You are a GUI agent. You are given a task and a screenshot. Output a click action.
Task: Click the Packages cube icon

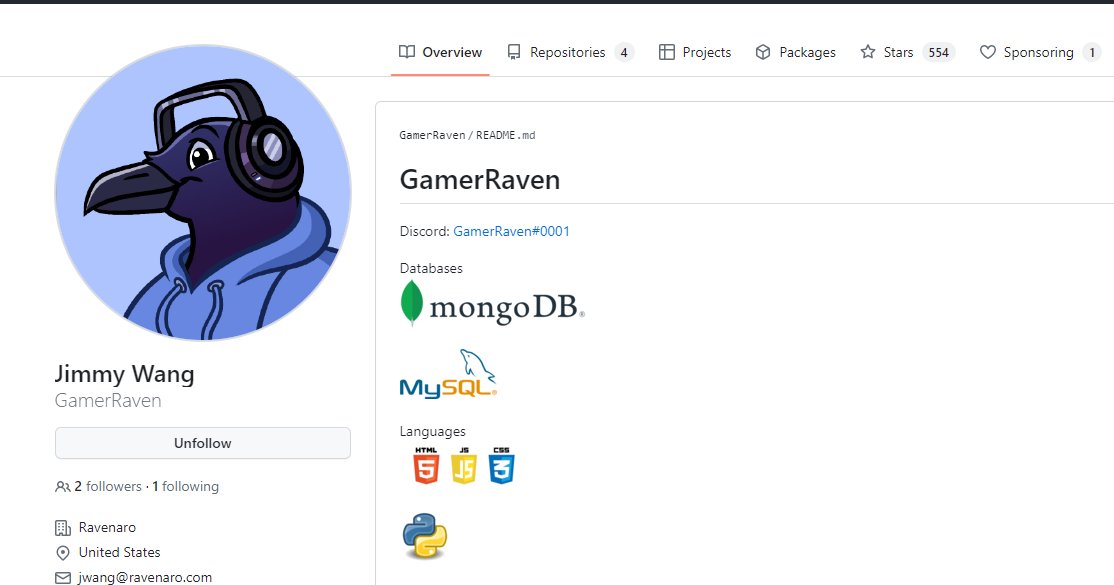pyautogui.click(x=763, y=52)
